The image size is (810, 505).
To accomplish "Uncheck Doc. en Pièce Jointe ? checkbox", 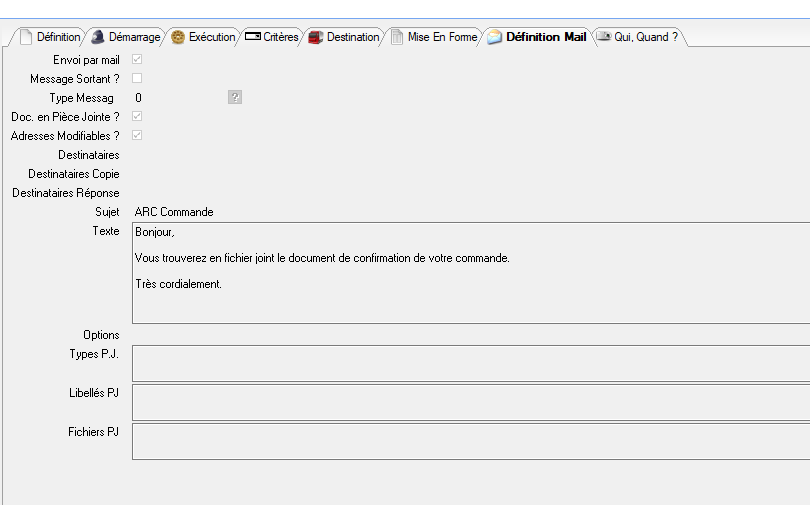I will pyautogui.click(x=137, y=116).
